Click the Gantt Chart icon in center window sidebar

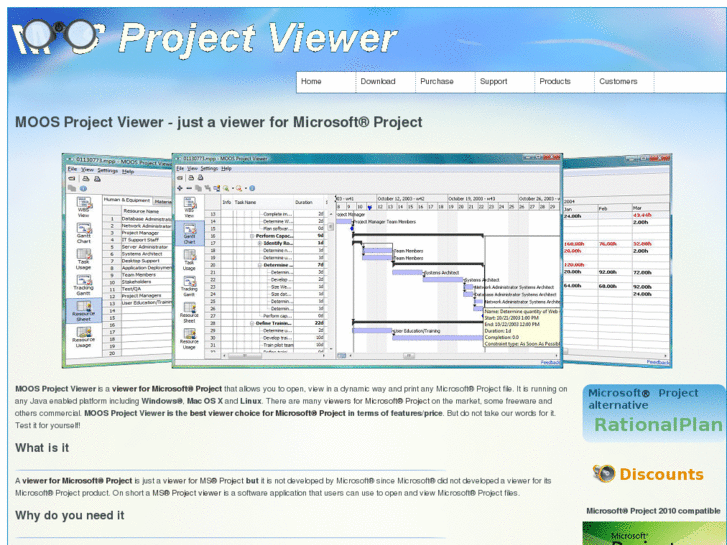click(x=189, y=233)
